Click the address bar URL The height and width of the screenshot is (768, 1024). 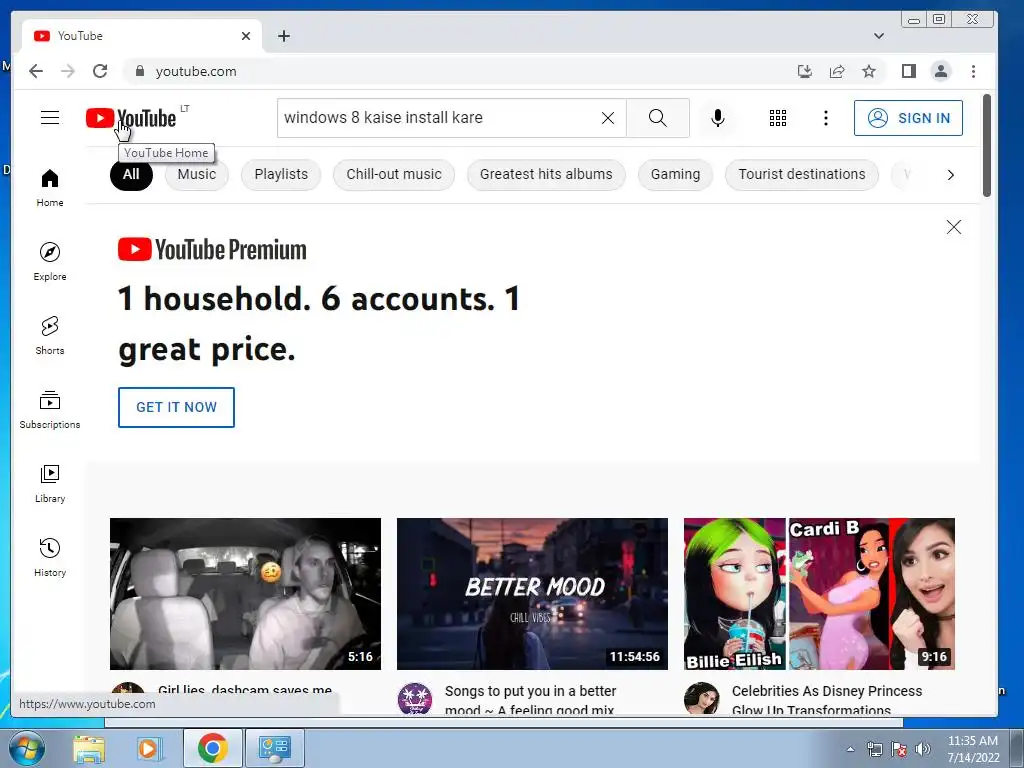click(196, 71)
